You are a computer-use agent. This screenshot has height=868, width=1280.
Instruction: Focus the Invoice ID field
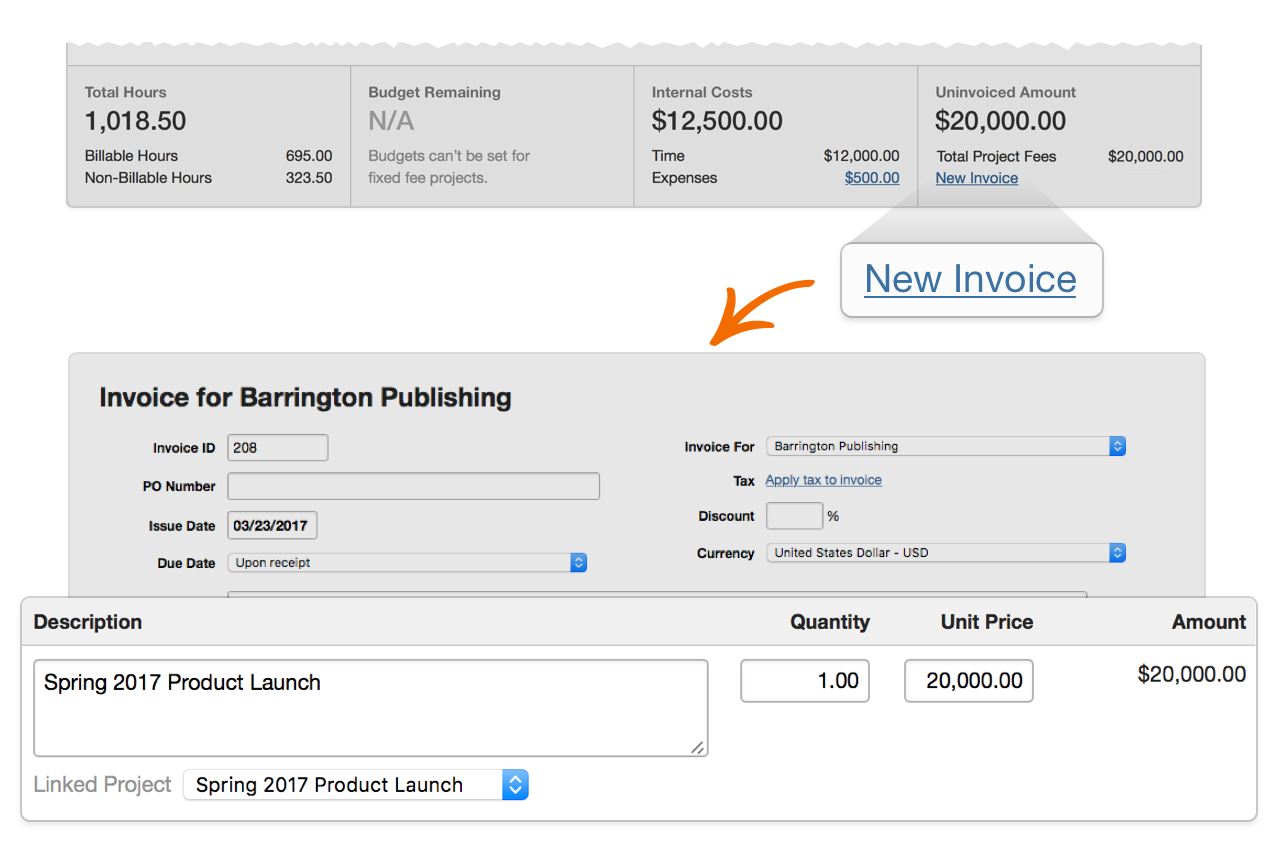(277, 448)
